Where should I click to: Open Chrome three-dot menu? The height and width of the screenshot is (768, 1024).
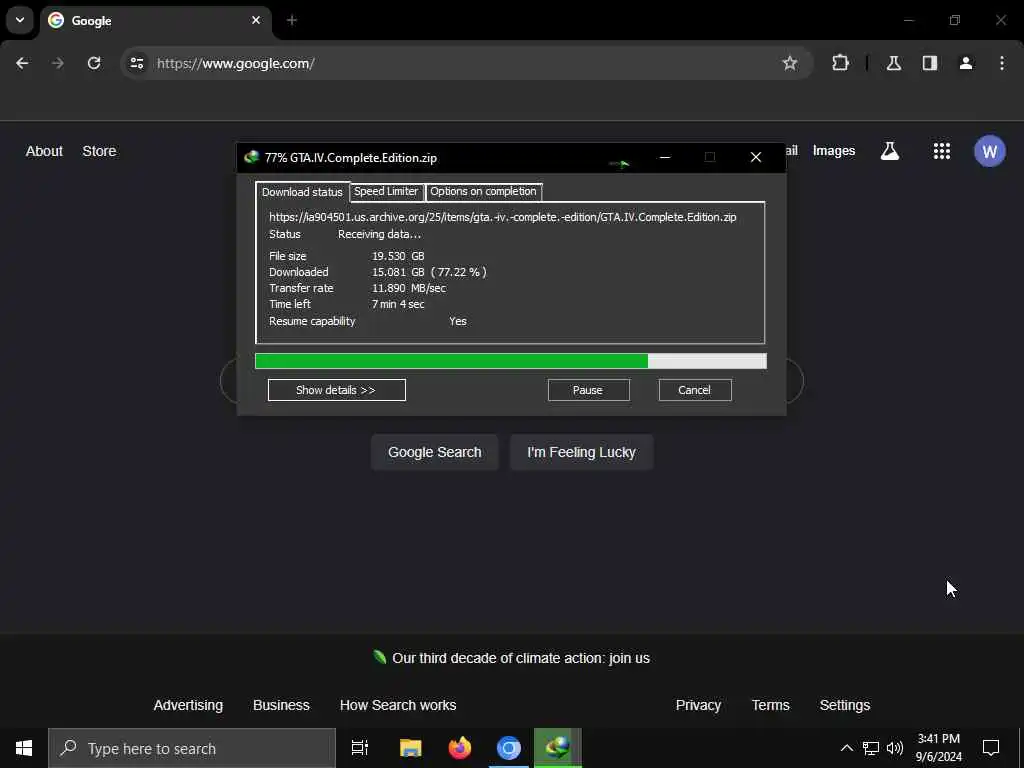click(1002, 63)
